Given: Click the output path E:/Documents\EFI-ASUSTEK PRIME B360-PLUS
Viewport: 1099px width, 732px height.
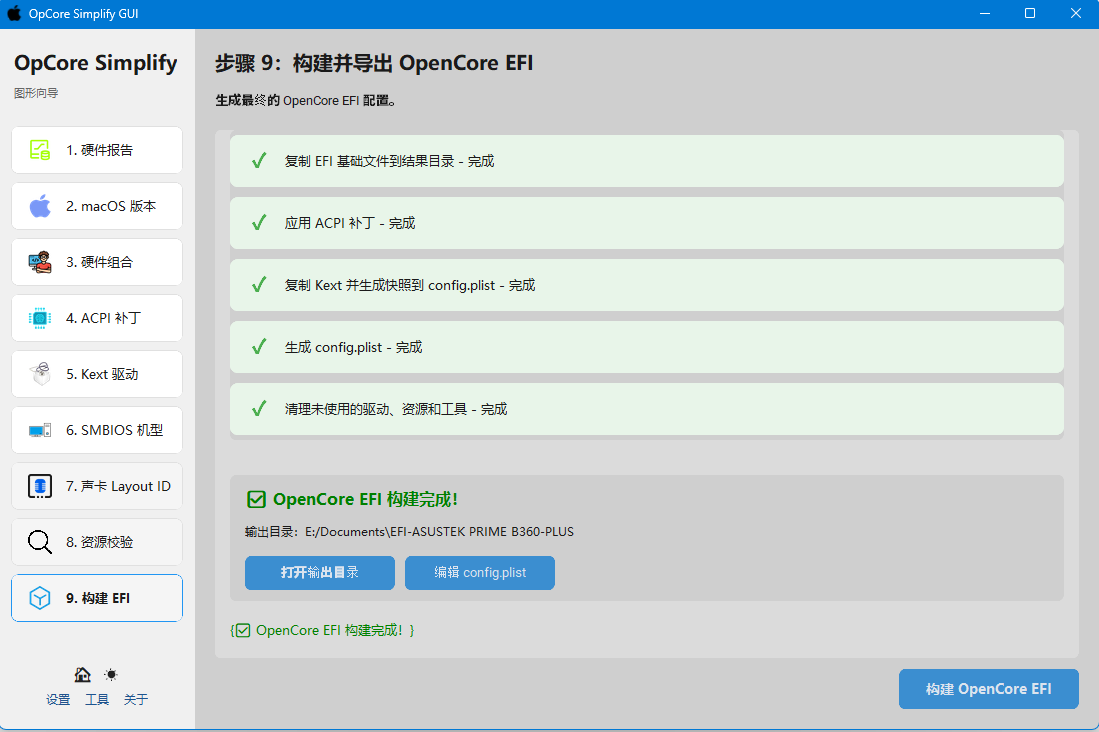Looking at the screenshot, I should (x=439, y=532).
